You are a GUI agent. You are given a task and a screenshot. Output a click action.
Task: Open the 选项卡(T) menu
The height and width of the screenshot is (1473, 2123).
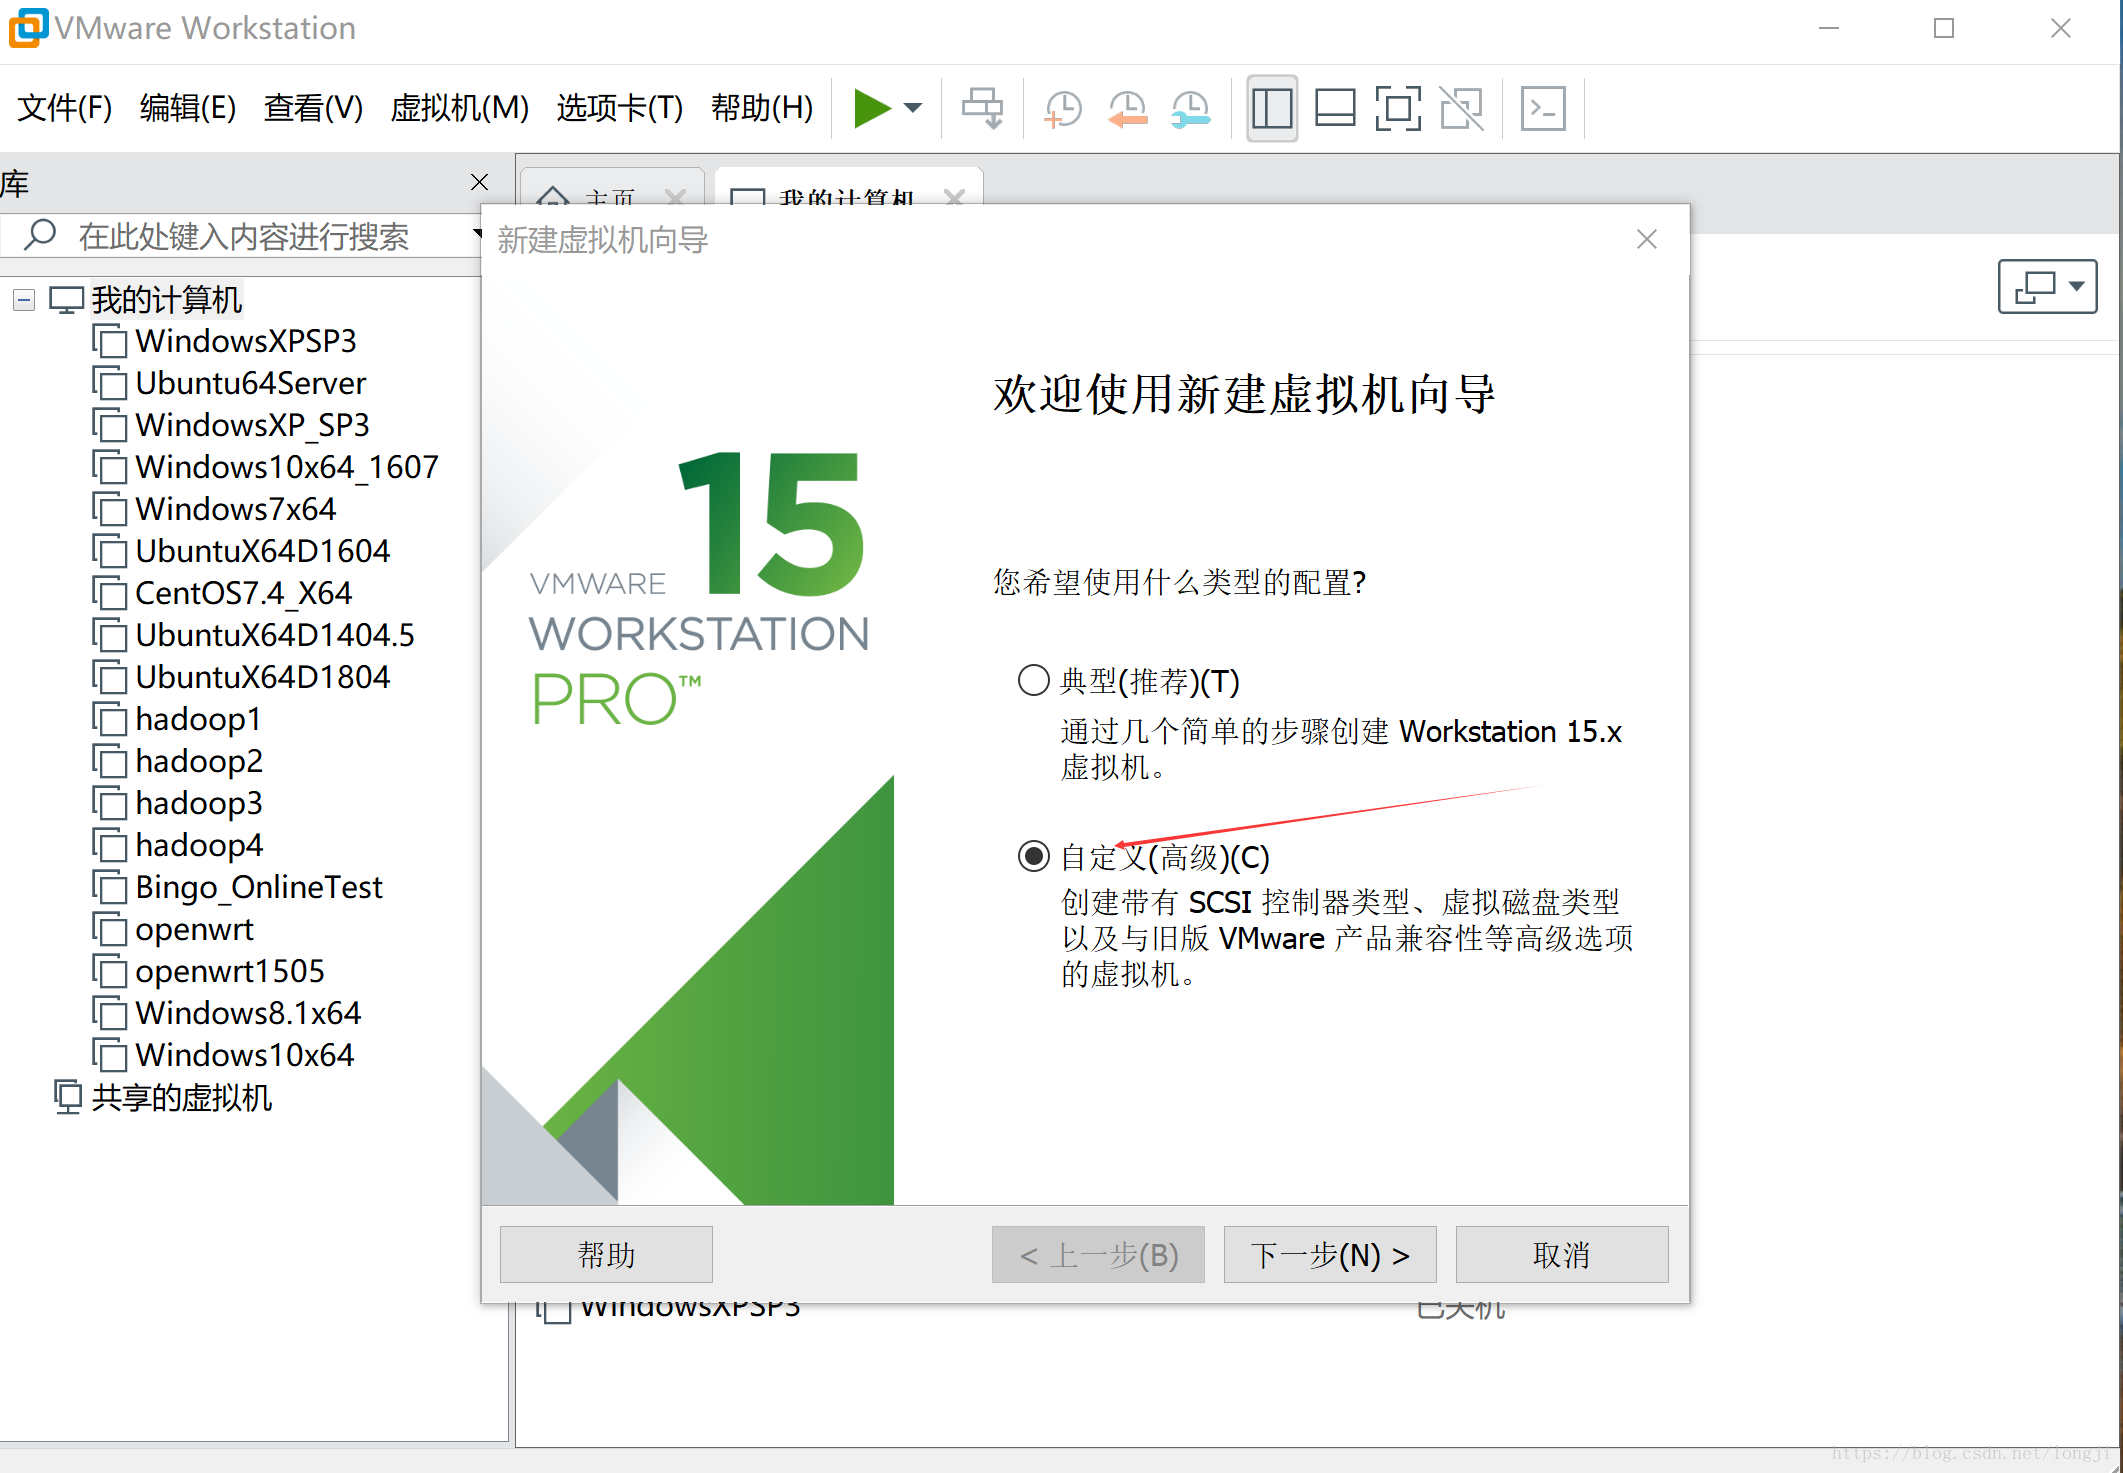[x=620, y=108]
